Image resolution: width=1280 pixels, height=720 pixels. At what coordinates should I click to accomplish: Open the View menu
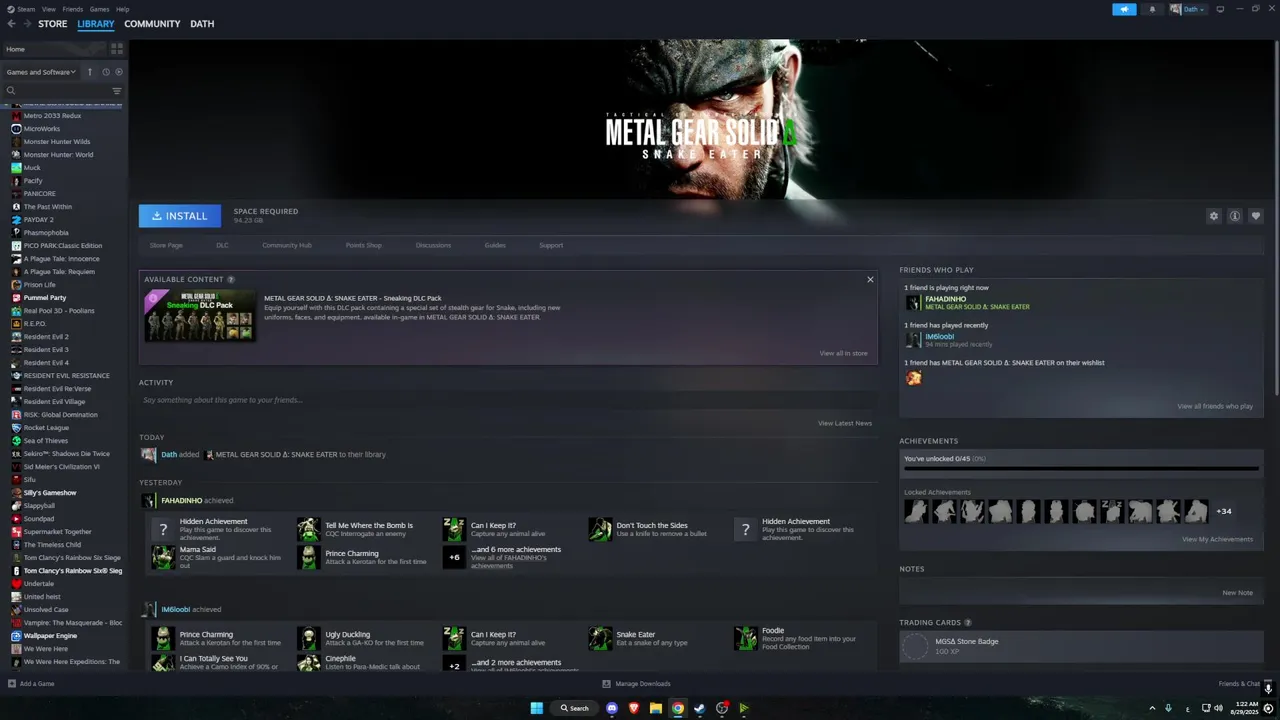click(x=49, y=9)
